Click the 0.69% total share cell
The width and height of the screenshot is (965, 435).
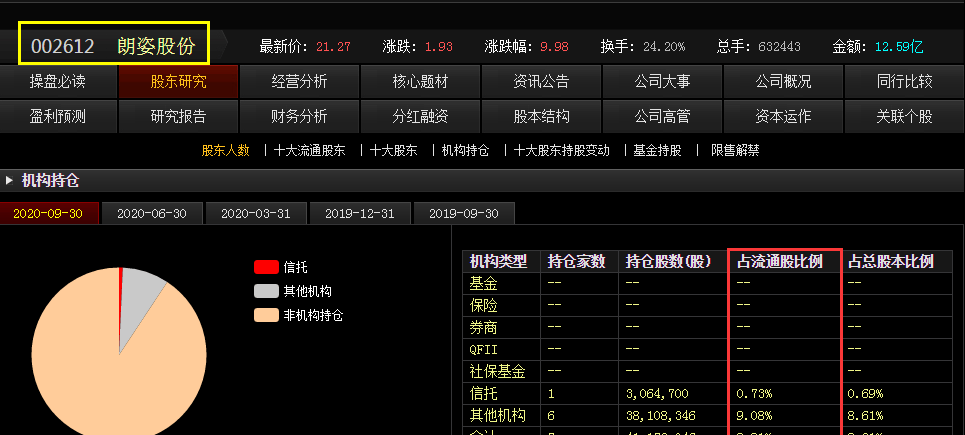[865, 394]
